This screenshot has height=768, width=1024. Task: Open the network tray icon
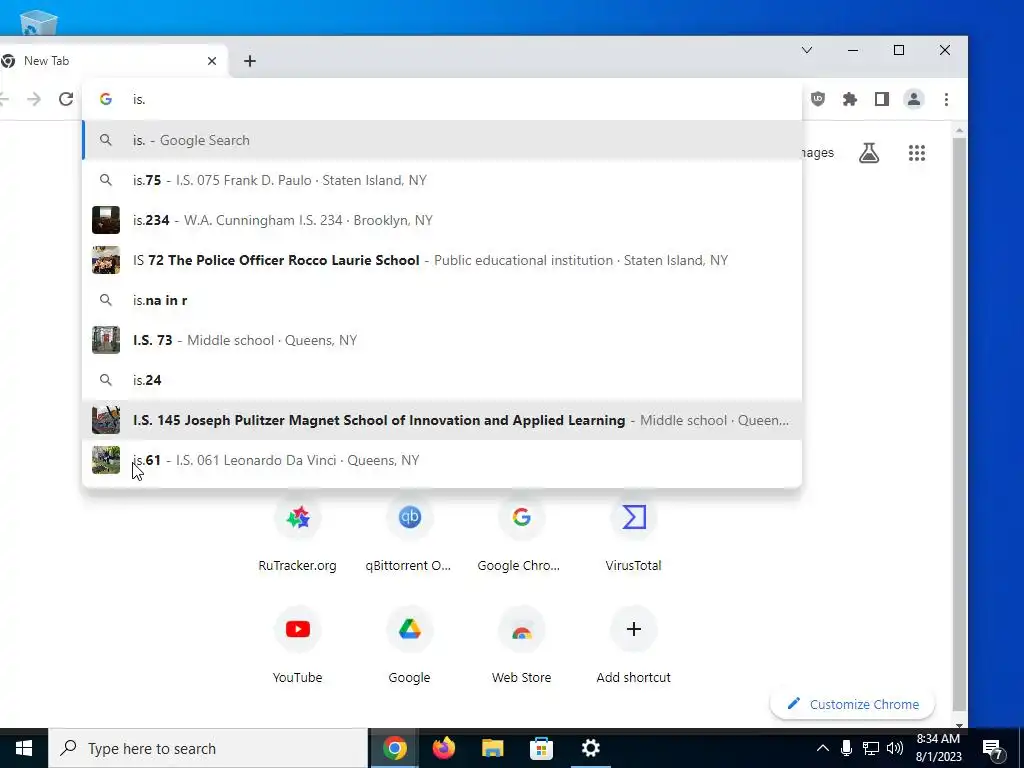(871, 748)
